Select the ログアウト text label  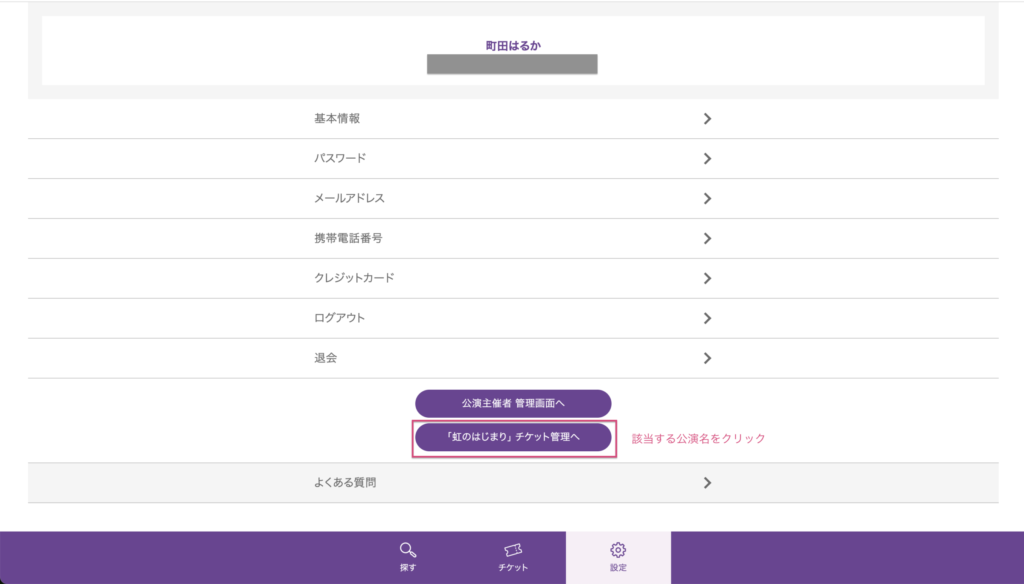pos(340,318)
